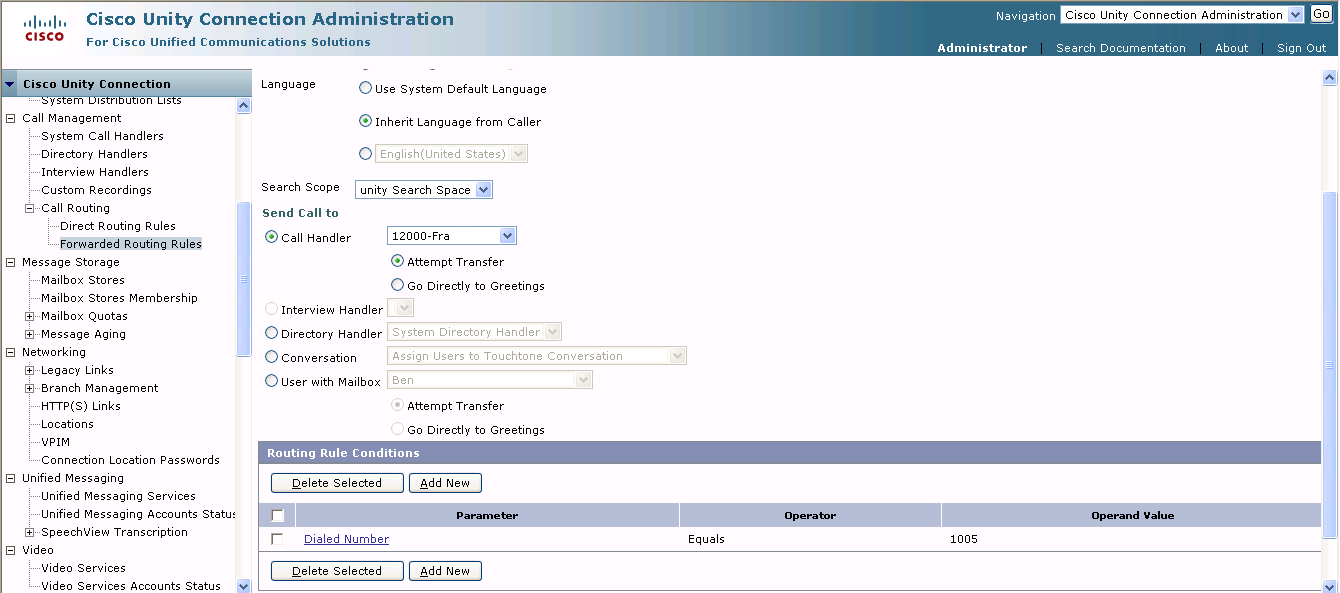This screenshot has height=593, width=1340.
Task: Open System Call Handlers in tree
Action: (102, 136)
